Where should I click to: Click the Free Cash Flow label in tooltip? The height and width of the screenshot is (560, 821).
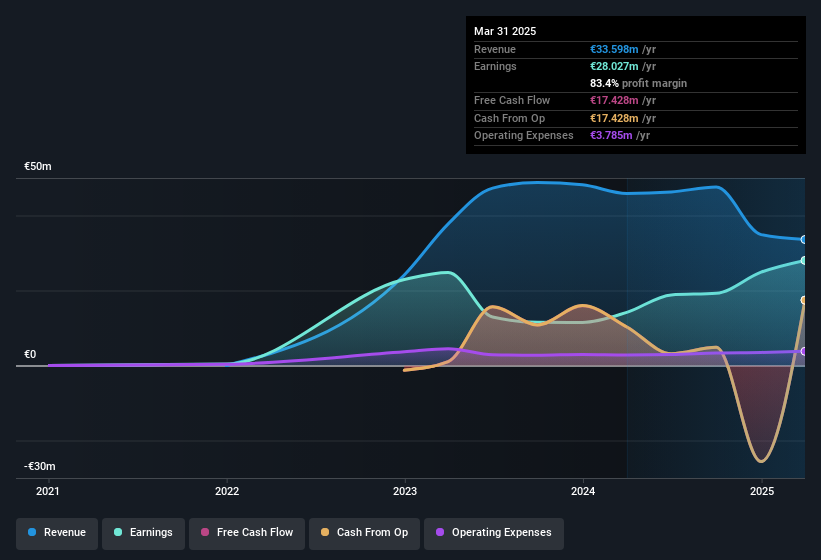click(512, 100)
